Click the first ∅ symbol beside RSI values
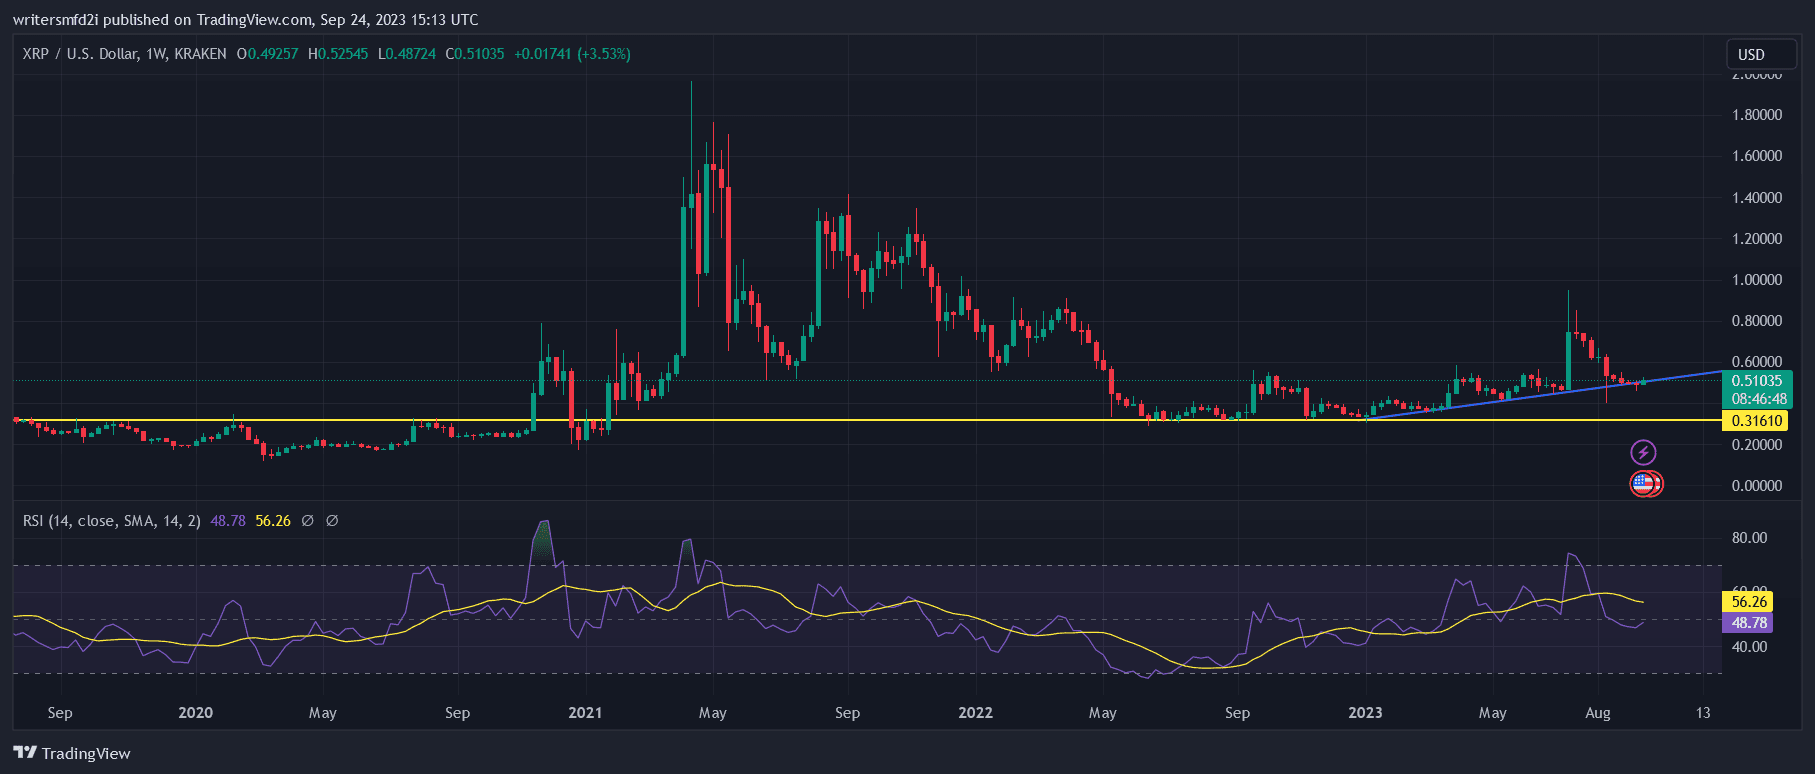Image resolution: width=1815 pixels, height=774 pixels. (x=308, y=521)
